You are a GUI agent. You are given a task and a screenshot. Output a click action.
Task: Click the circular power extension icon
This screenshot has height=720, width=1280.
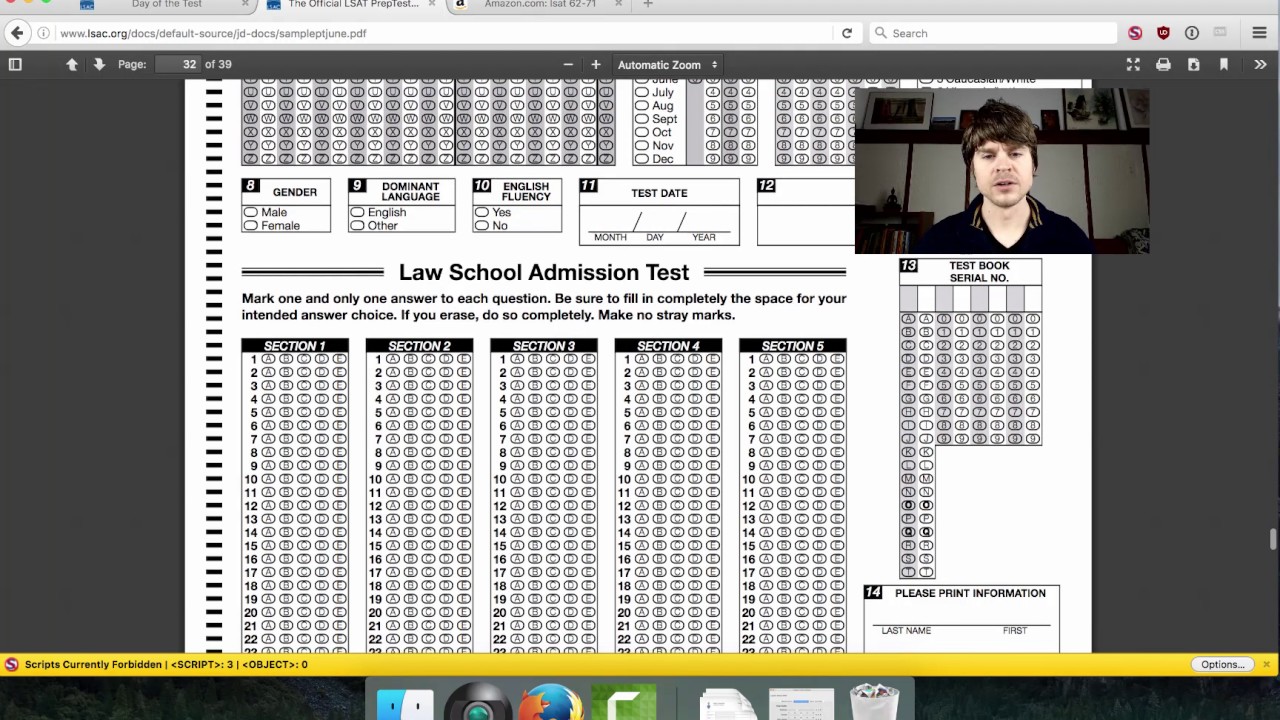click(x=1192, y=33)
